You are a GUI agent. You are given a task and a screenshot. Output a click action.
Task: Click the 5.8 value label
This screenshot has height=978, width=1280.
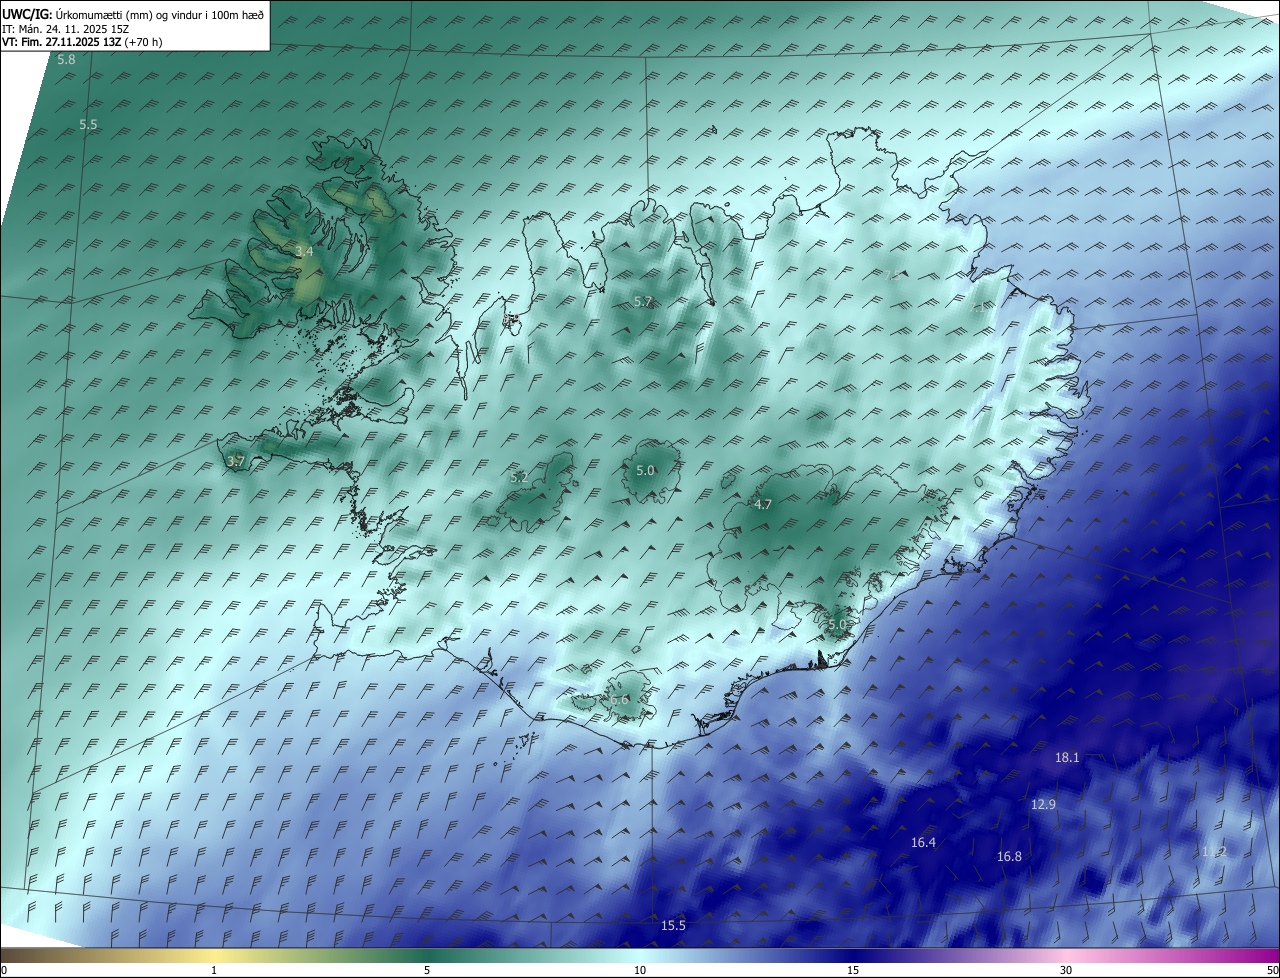click(66, 60)
